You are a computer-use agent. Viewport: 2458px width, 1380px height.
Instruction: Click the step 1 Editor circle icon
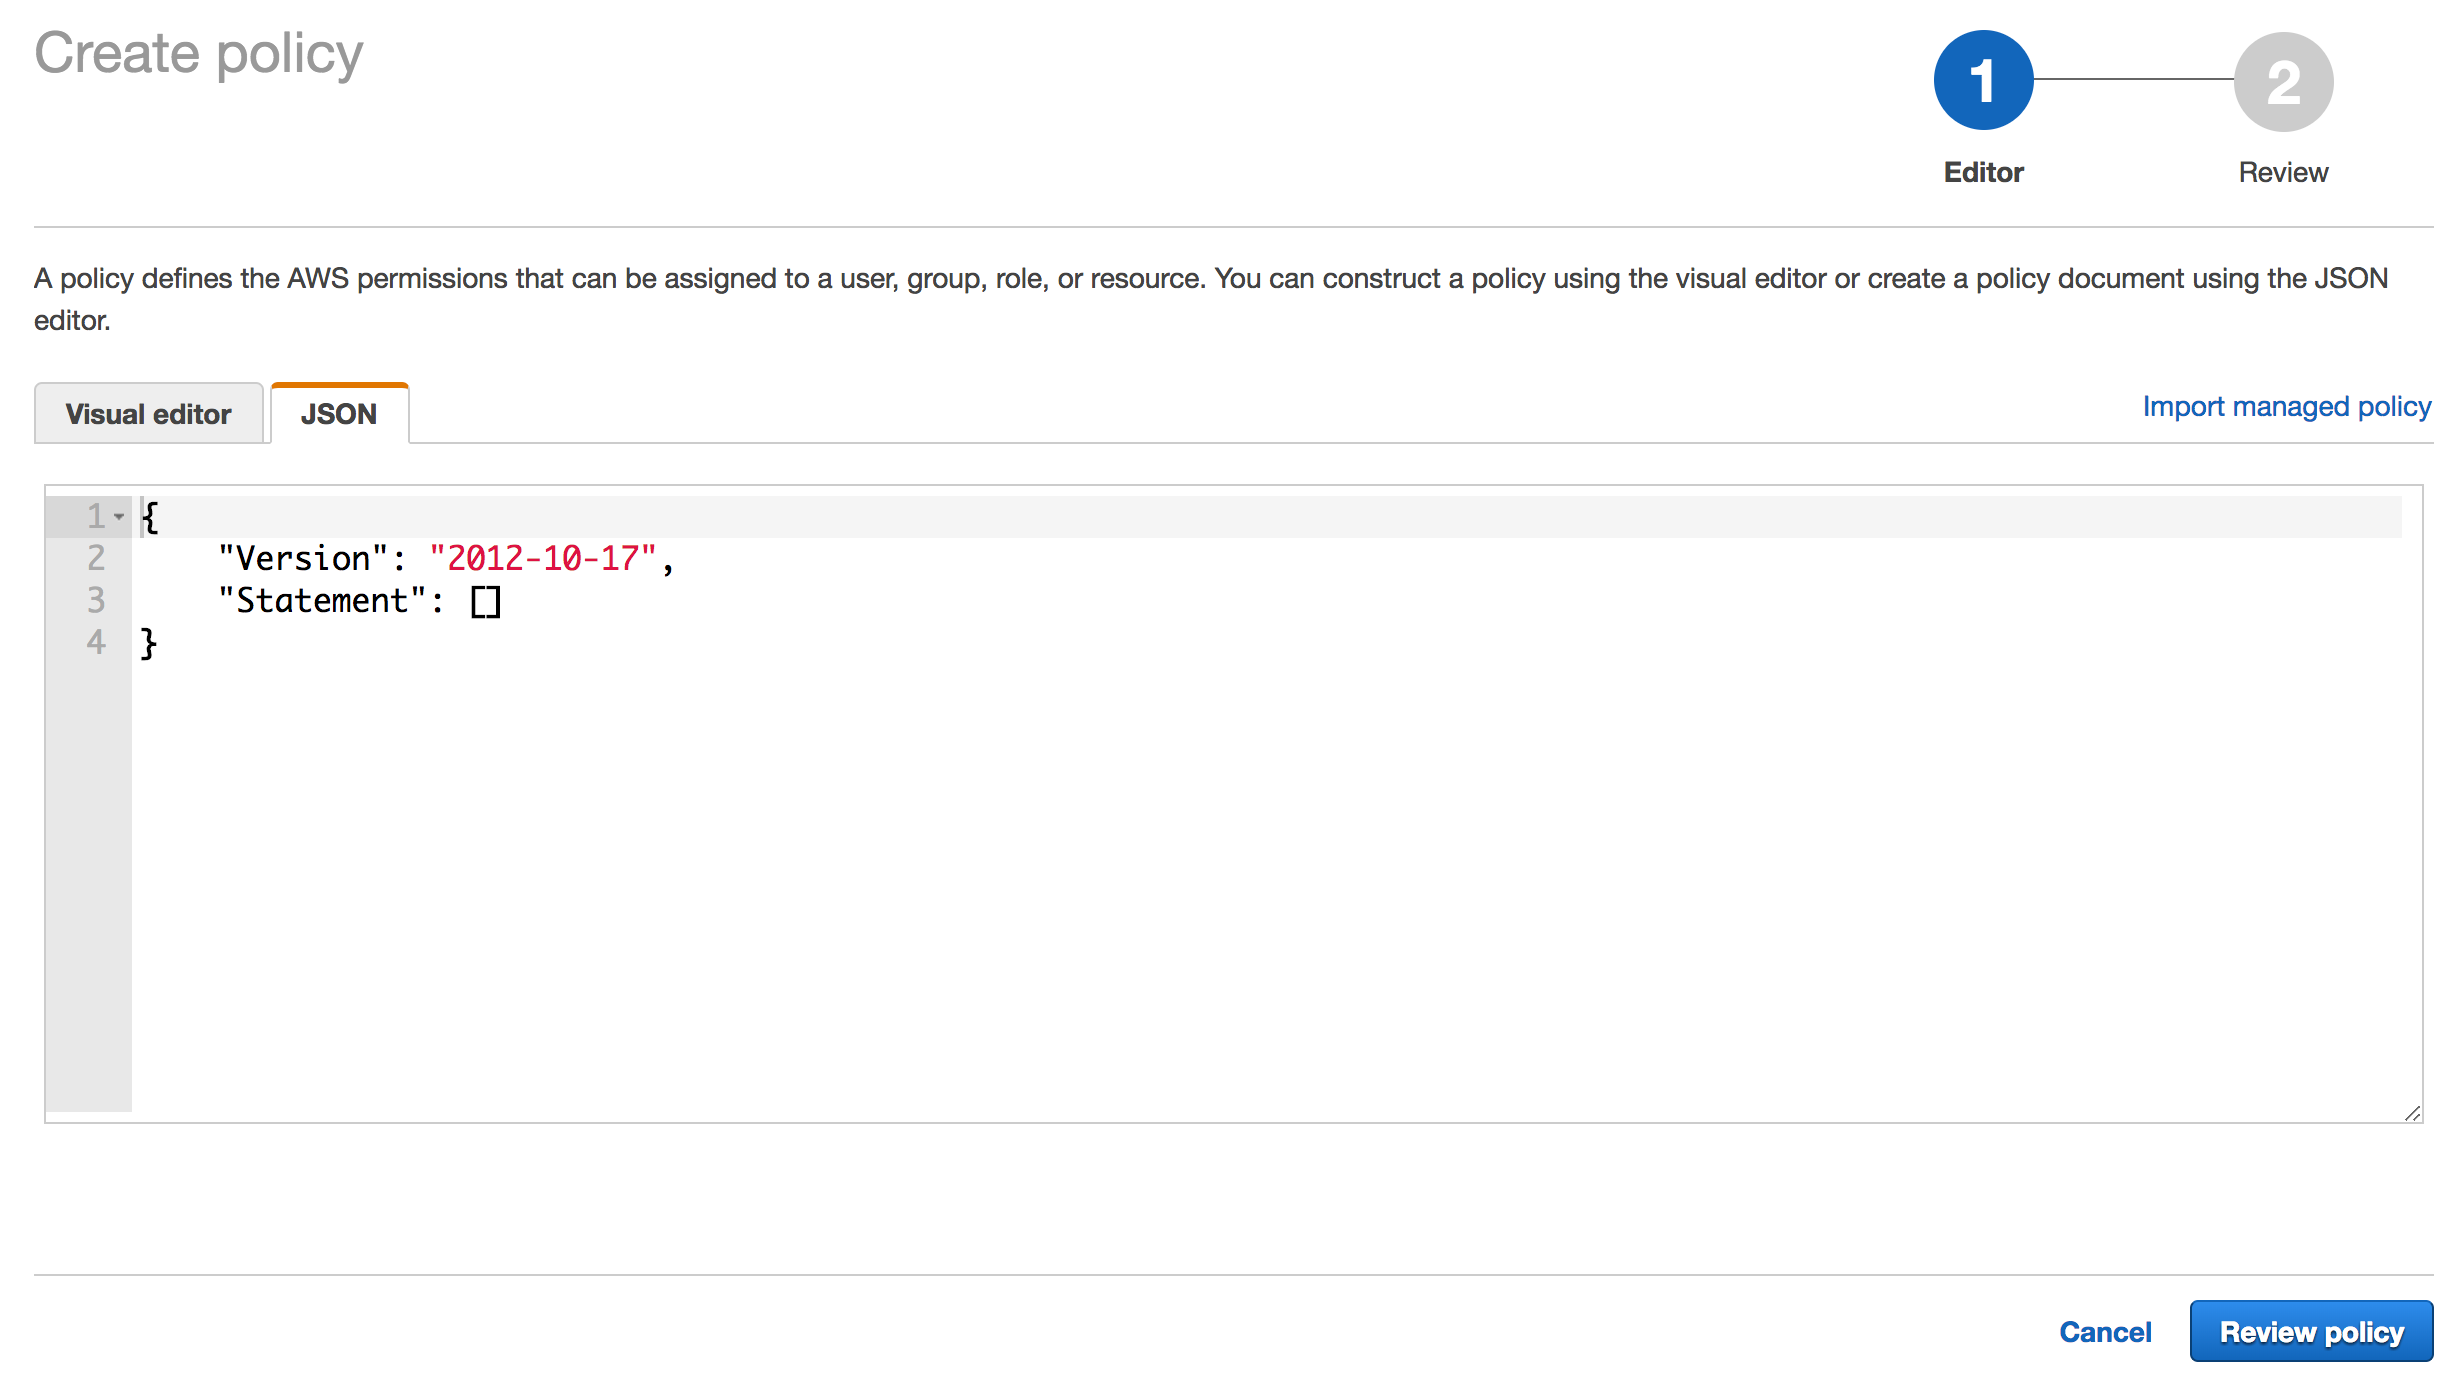click(x=1983, y=81)
